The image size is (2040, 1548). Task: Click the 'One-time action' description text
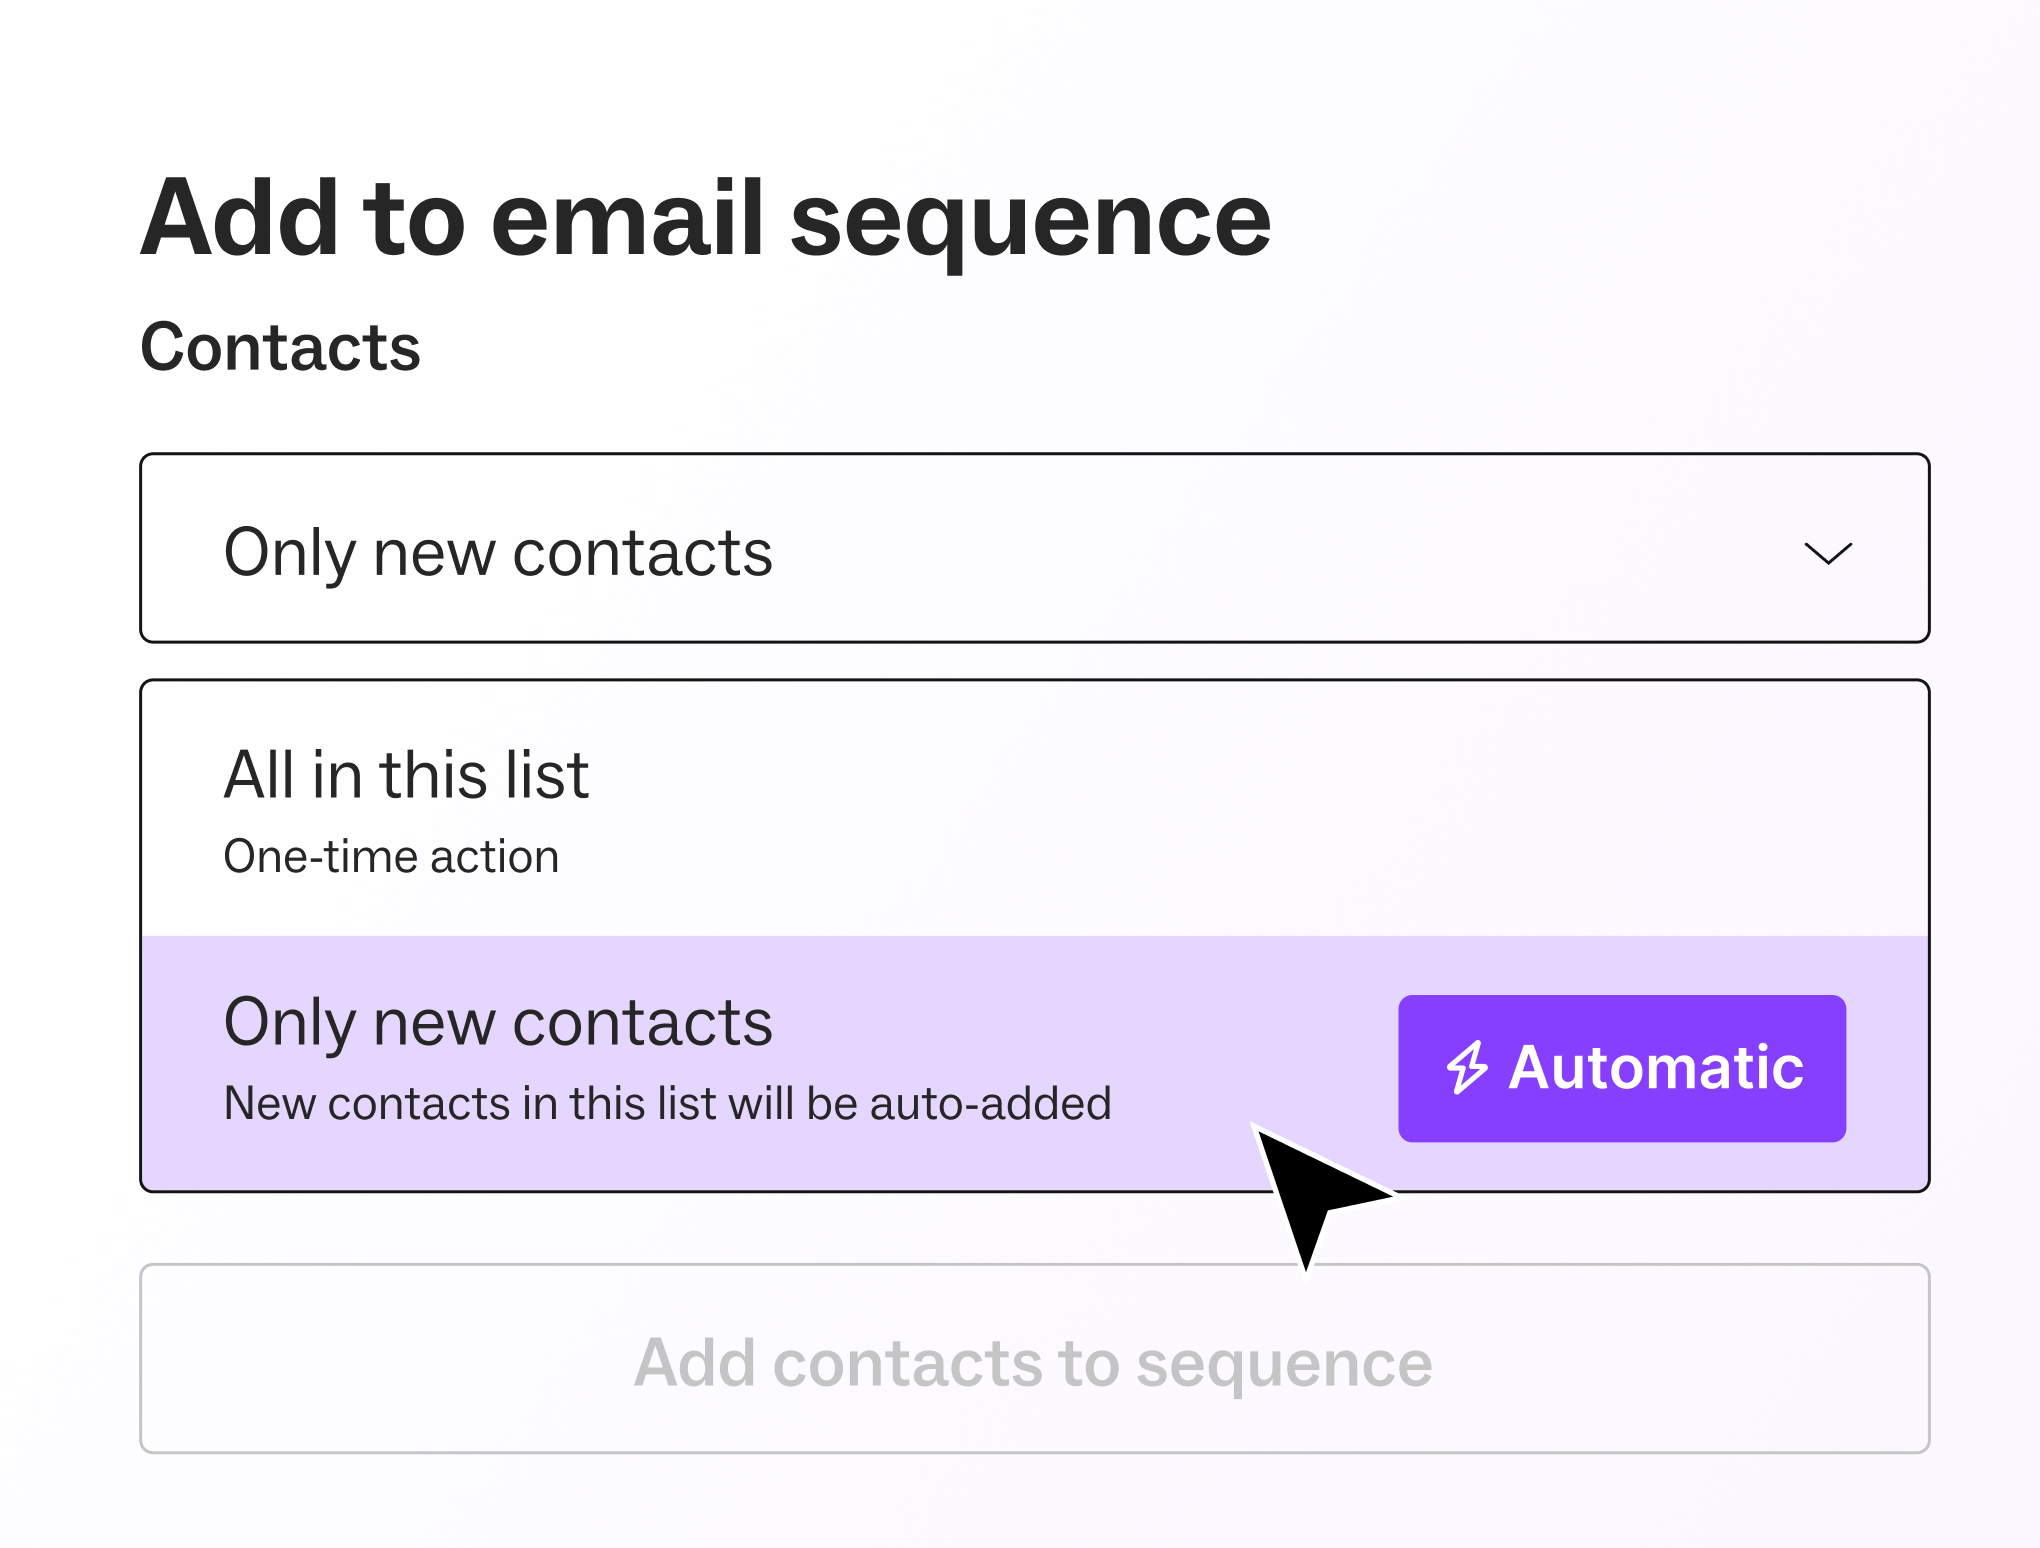pyautogui.click(x=391, y=857)
